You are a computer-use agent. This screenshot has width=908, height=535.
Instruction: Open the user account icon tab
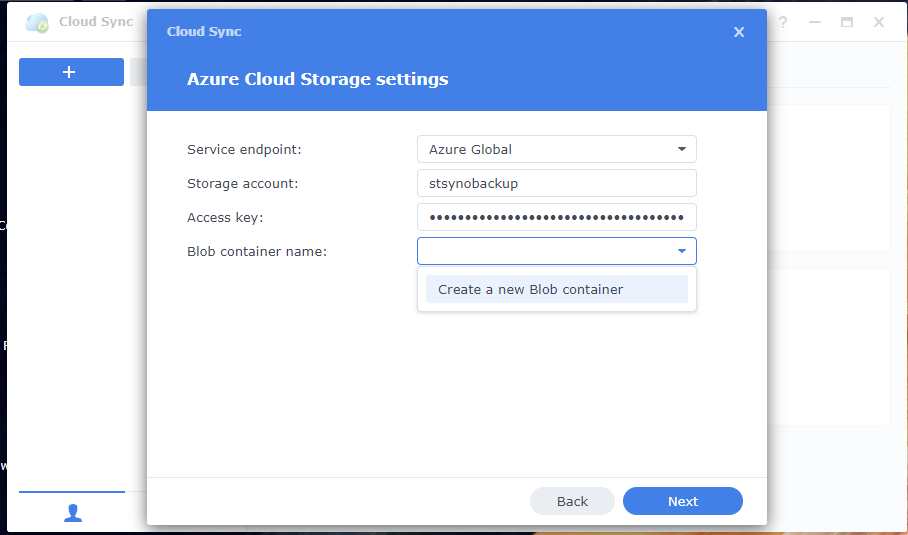click(72, 512)
